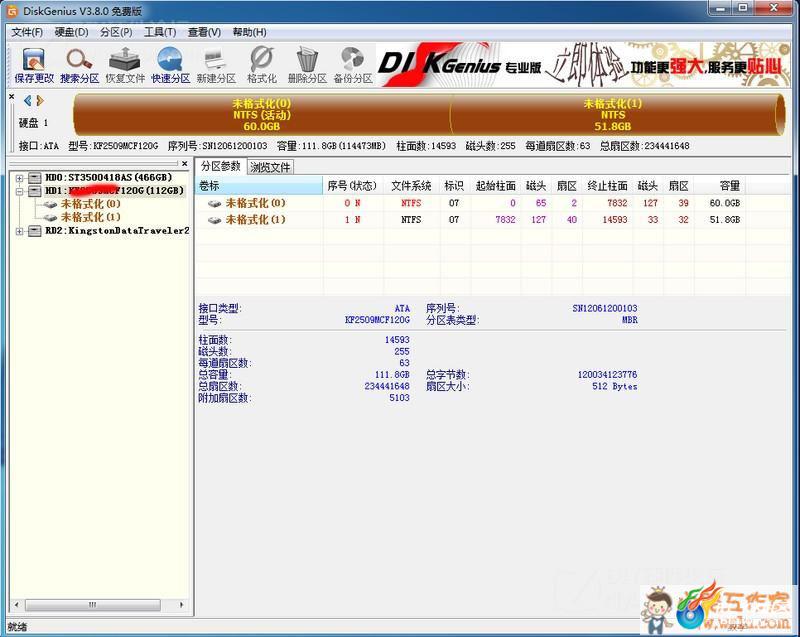Open the 搜索分区 search partition tool
The width and height of the screenshot is (800, 637).
tap(79, 65)
